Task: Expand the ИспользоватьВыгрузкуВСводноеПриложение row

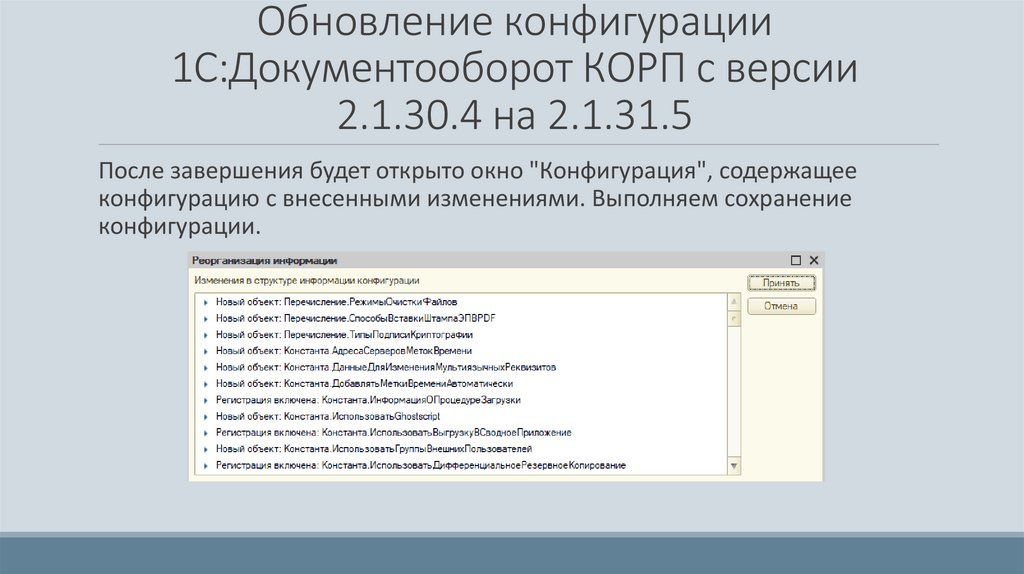Action: point(206,433)
